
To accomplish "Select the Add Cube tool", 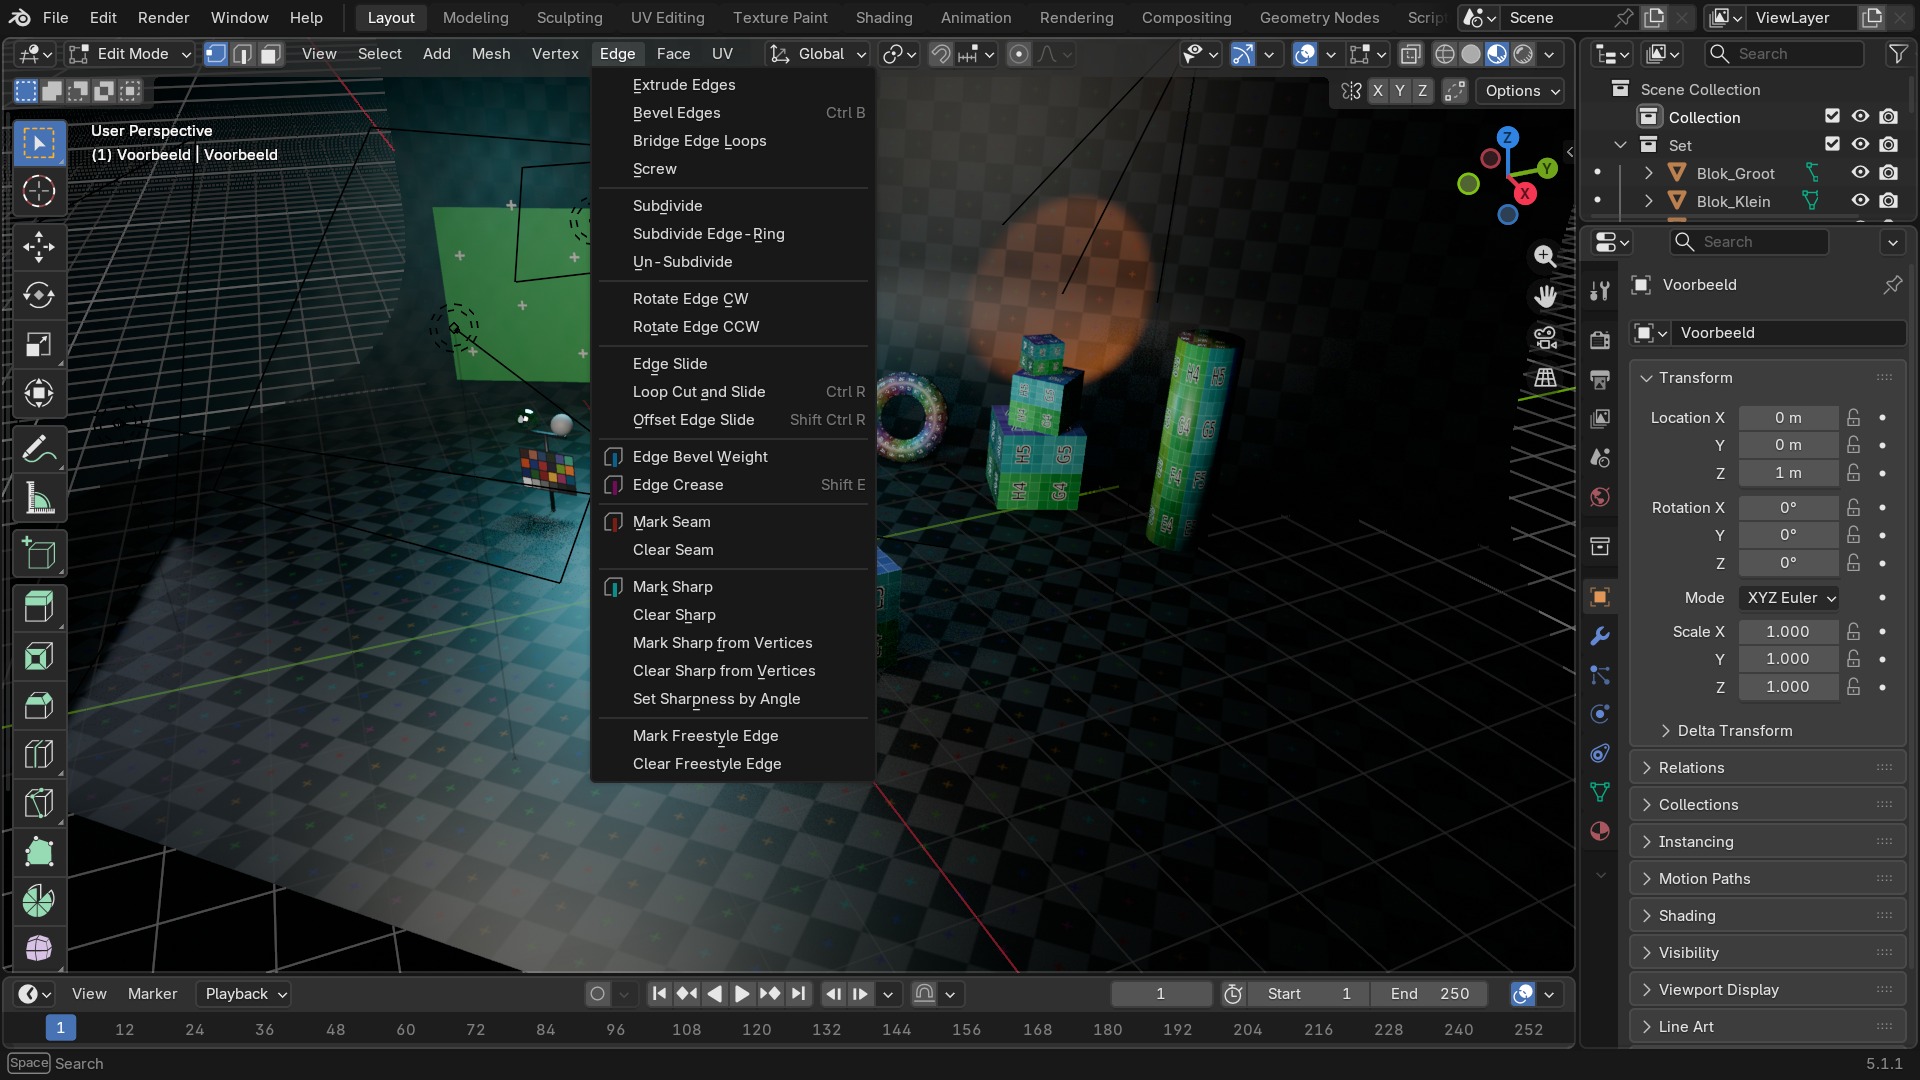I will tap(39, 554).
